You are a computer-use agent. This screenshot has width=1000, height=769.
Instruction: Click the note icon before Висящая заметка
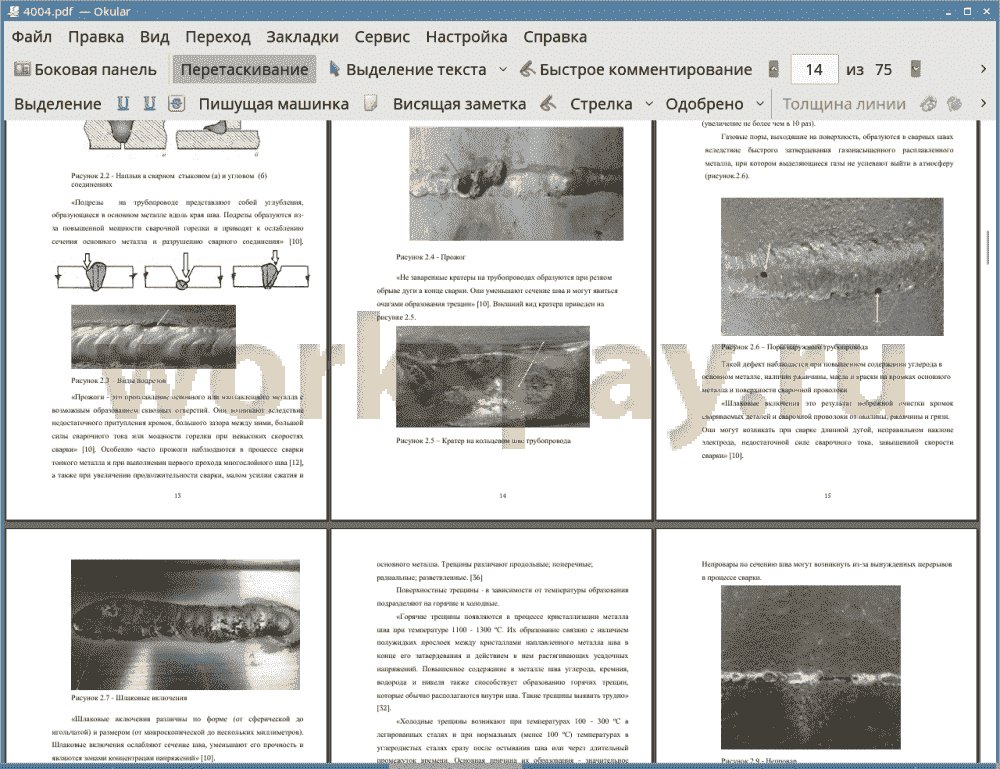pos(371,103)
